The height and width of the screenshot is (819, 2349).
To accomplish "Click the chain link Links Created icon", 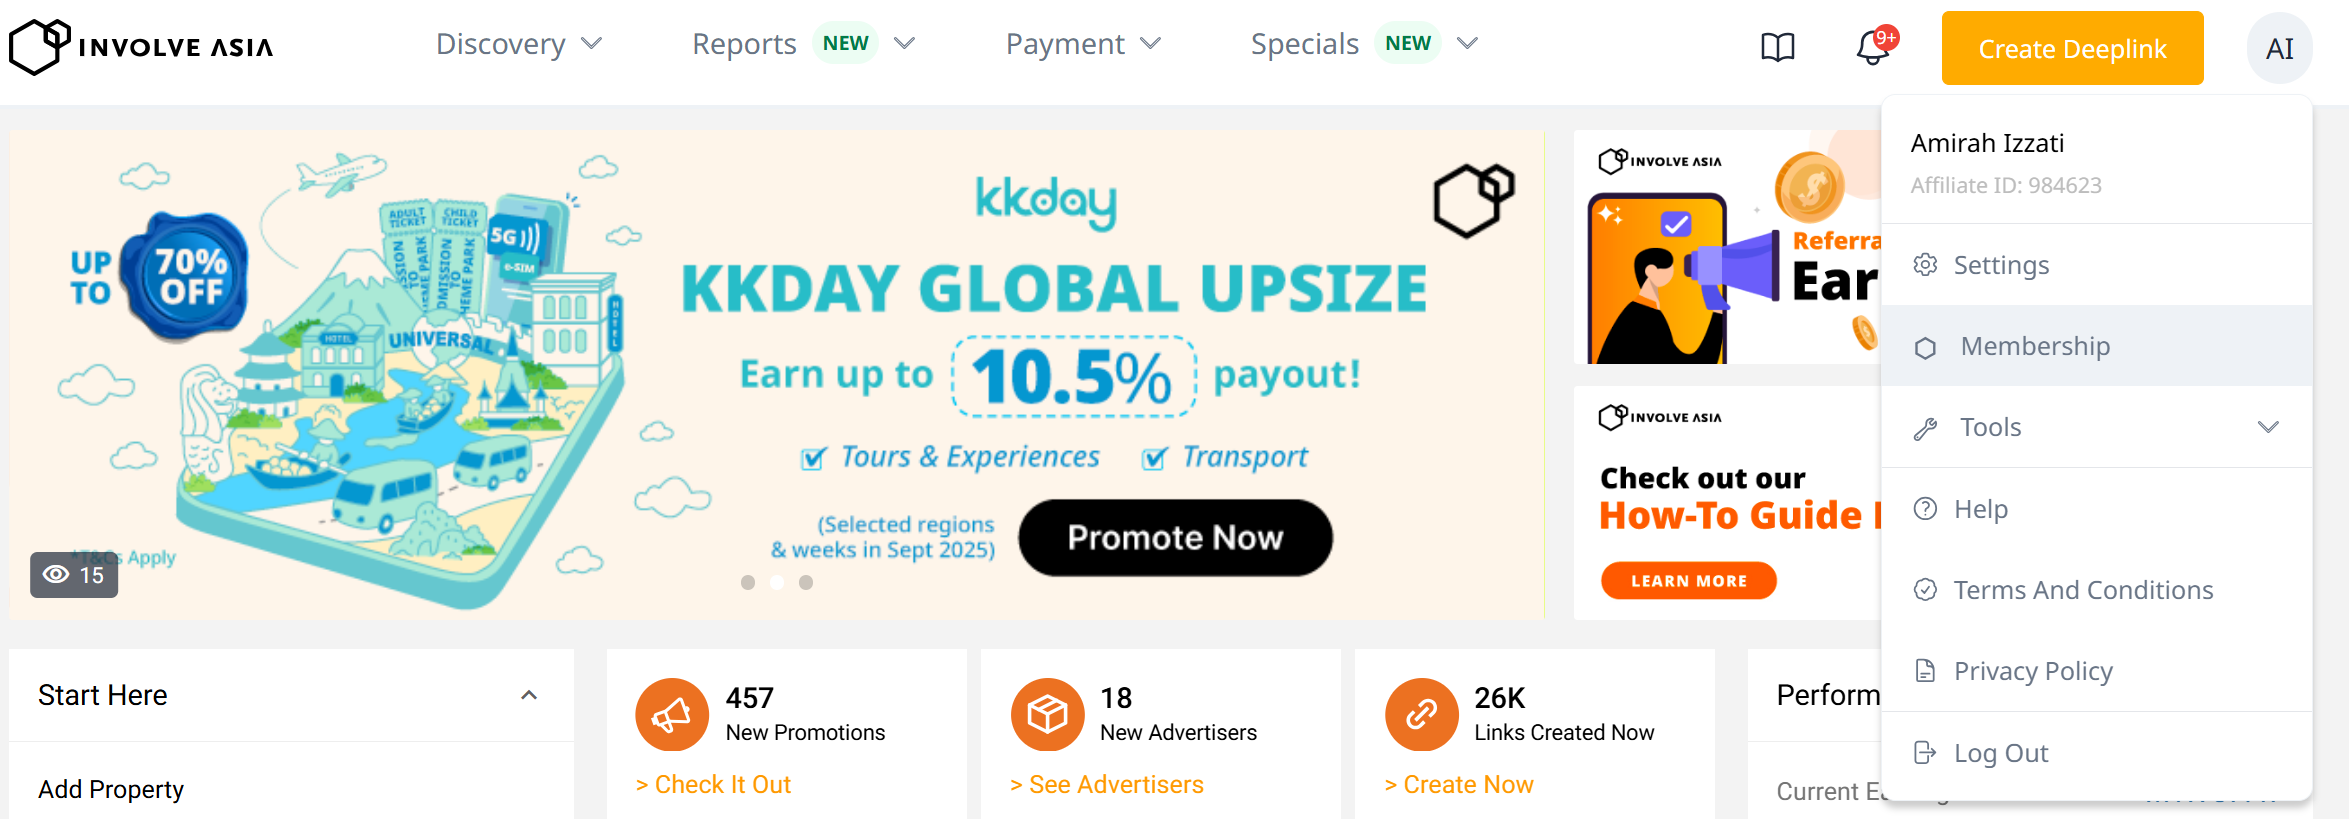I will tap(1421, 714).
